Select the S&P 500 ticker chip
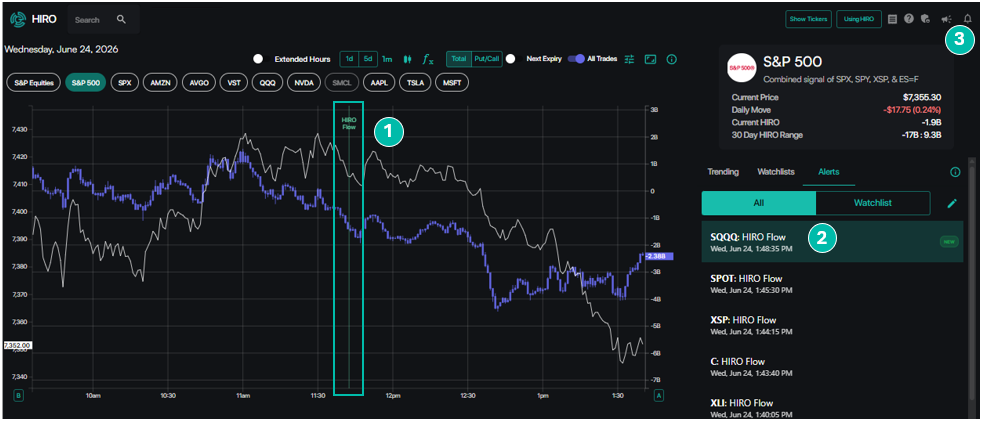Viewport: 982px width, 421px height. click(85, 82)
